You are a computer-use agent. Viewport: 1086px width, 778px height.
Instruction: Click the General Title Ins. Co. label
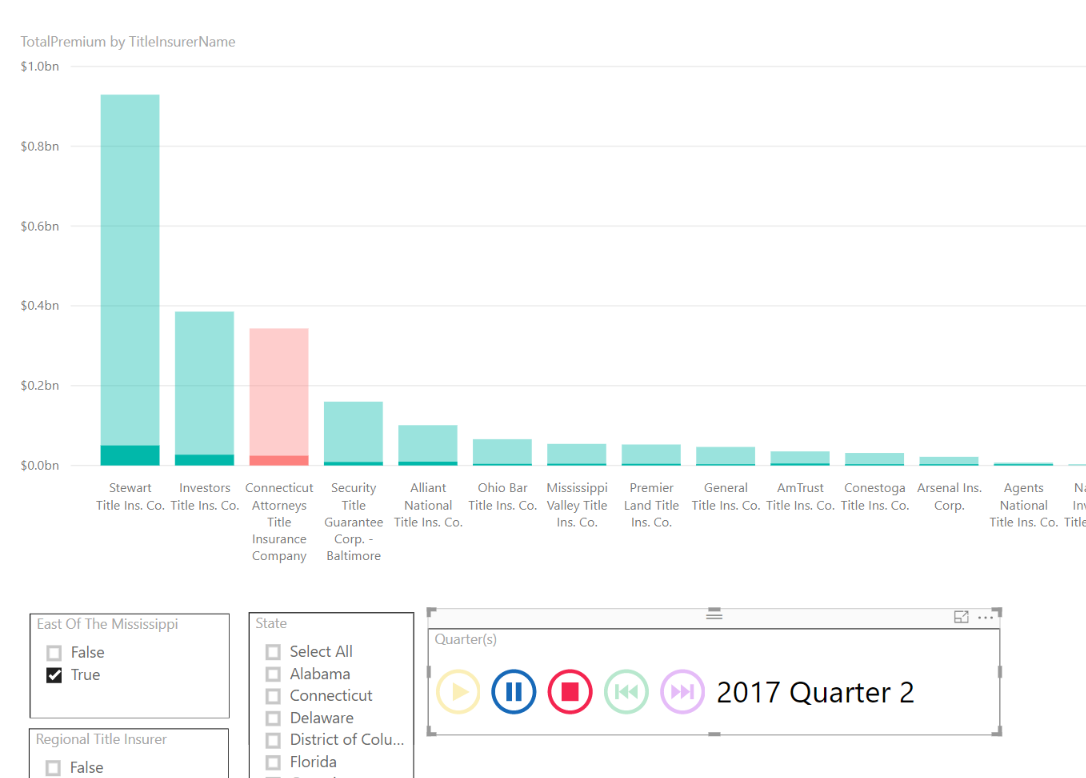coord(726,497)
